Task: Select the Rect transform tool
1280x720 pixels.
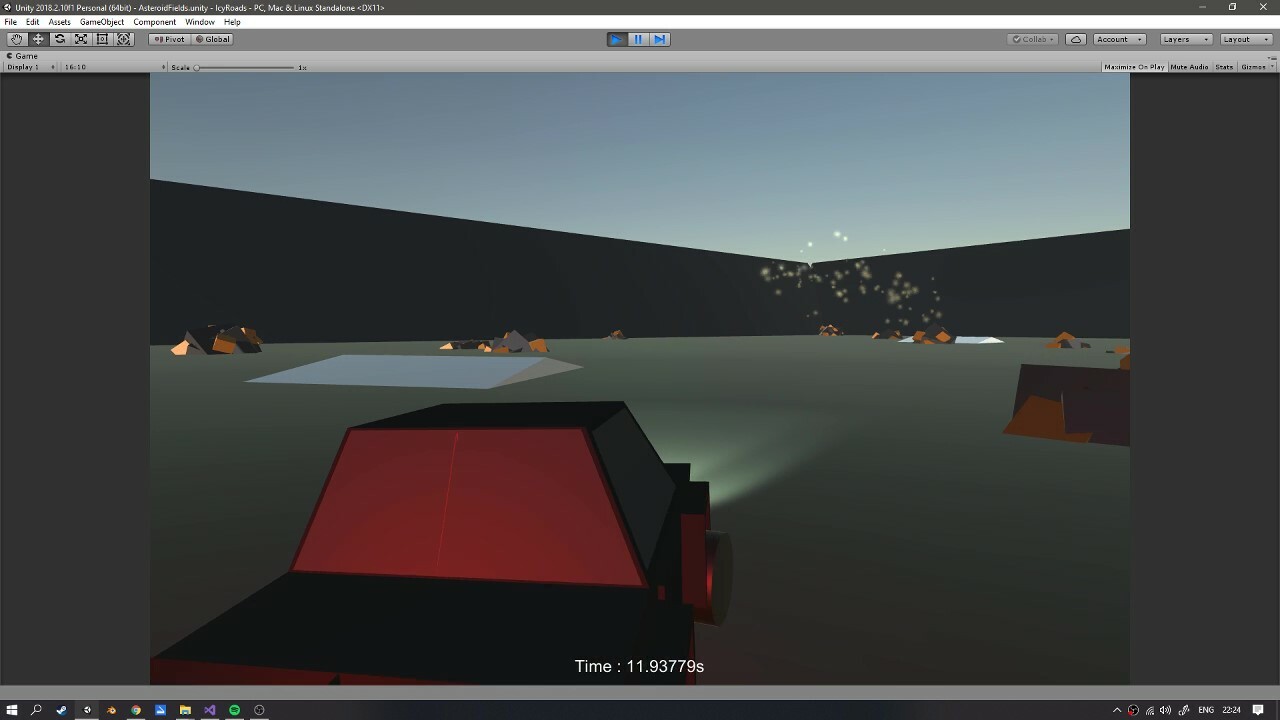Action: (x=102, y=39)
